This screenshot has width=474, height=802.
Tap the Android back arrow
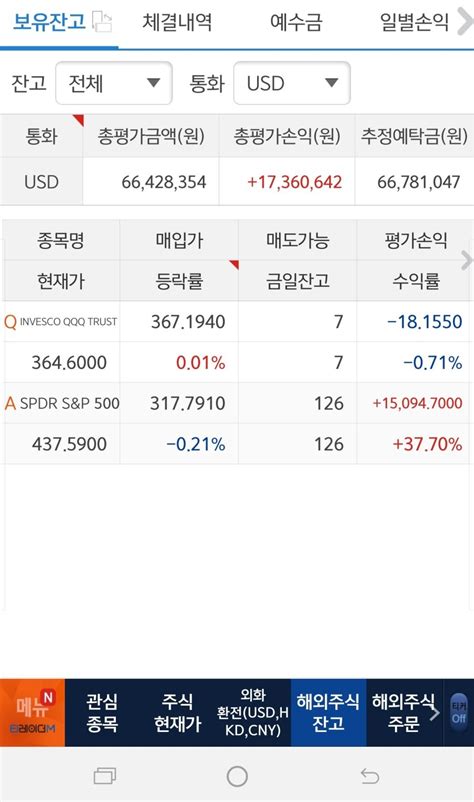tap(369, 776)
